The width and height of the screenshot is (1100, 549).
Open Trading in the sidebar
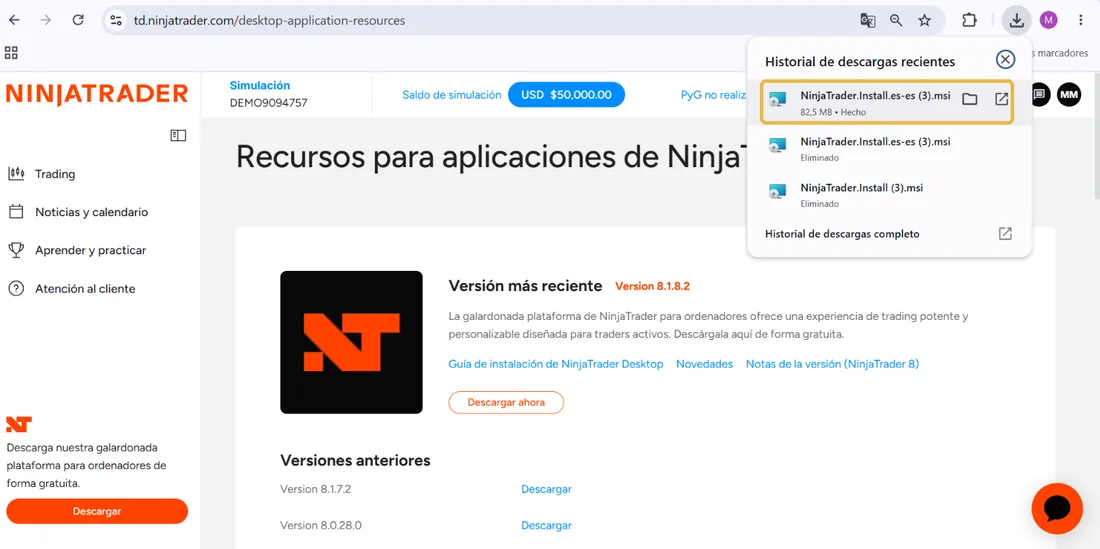(x=55, y=174)
